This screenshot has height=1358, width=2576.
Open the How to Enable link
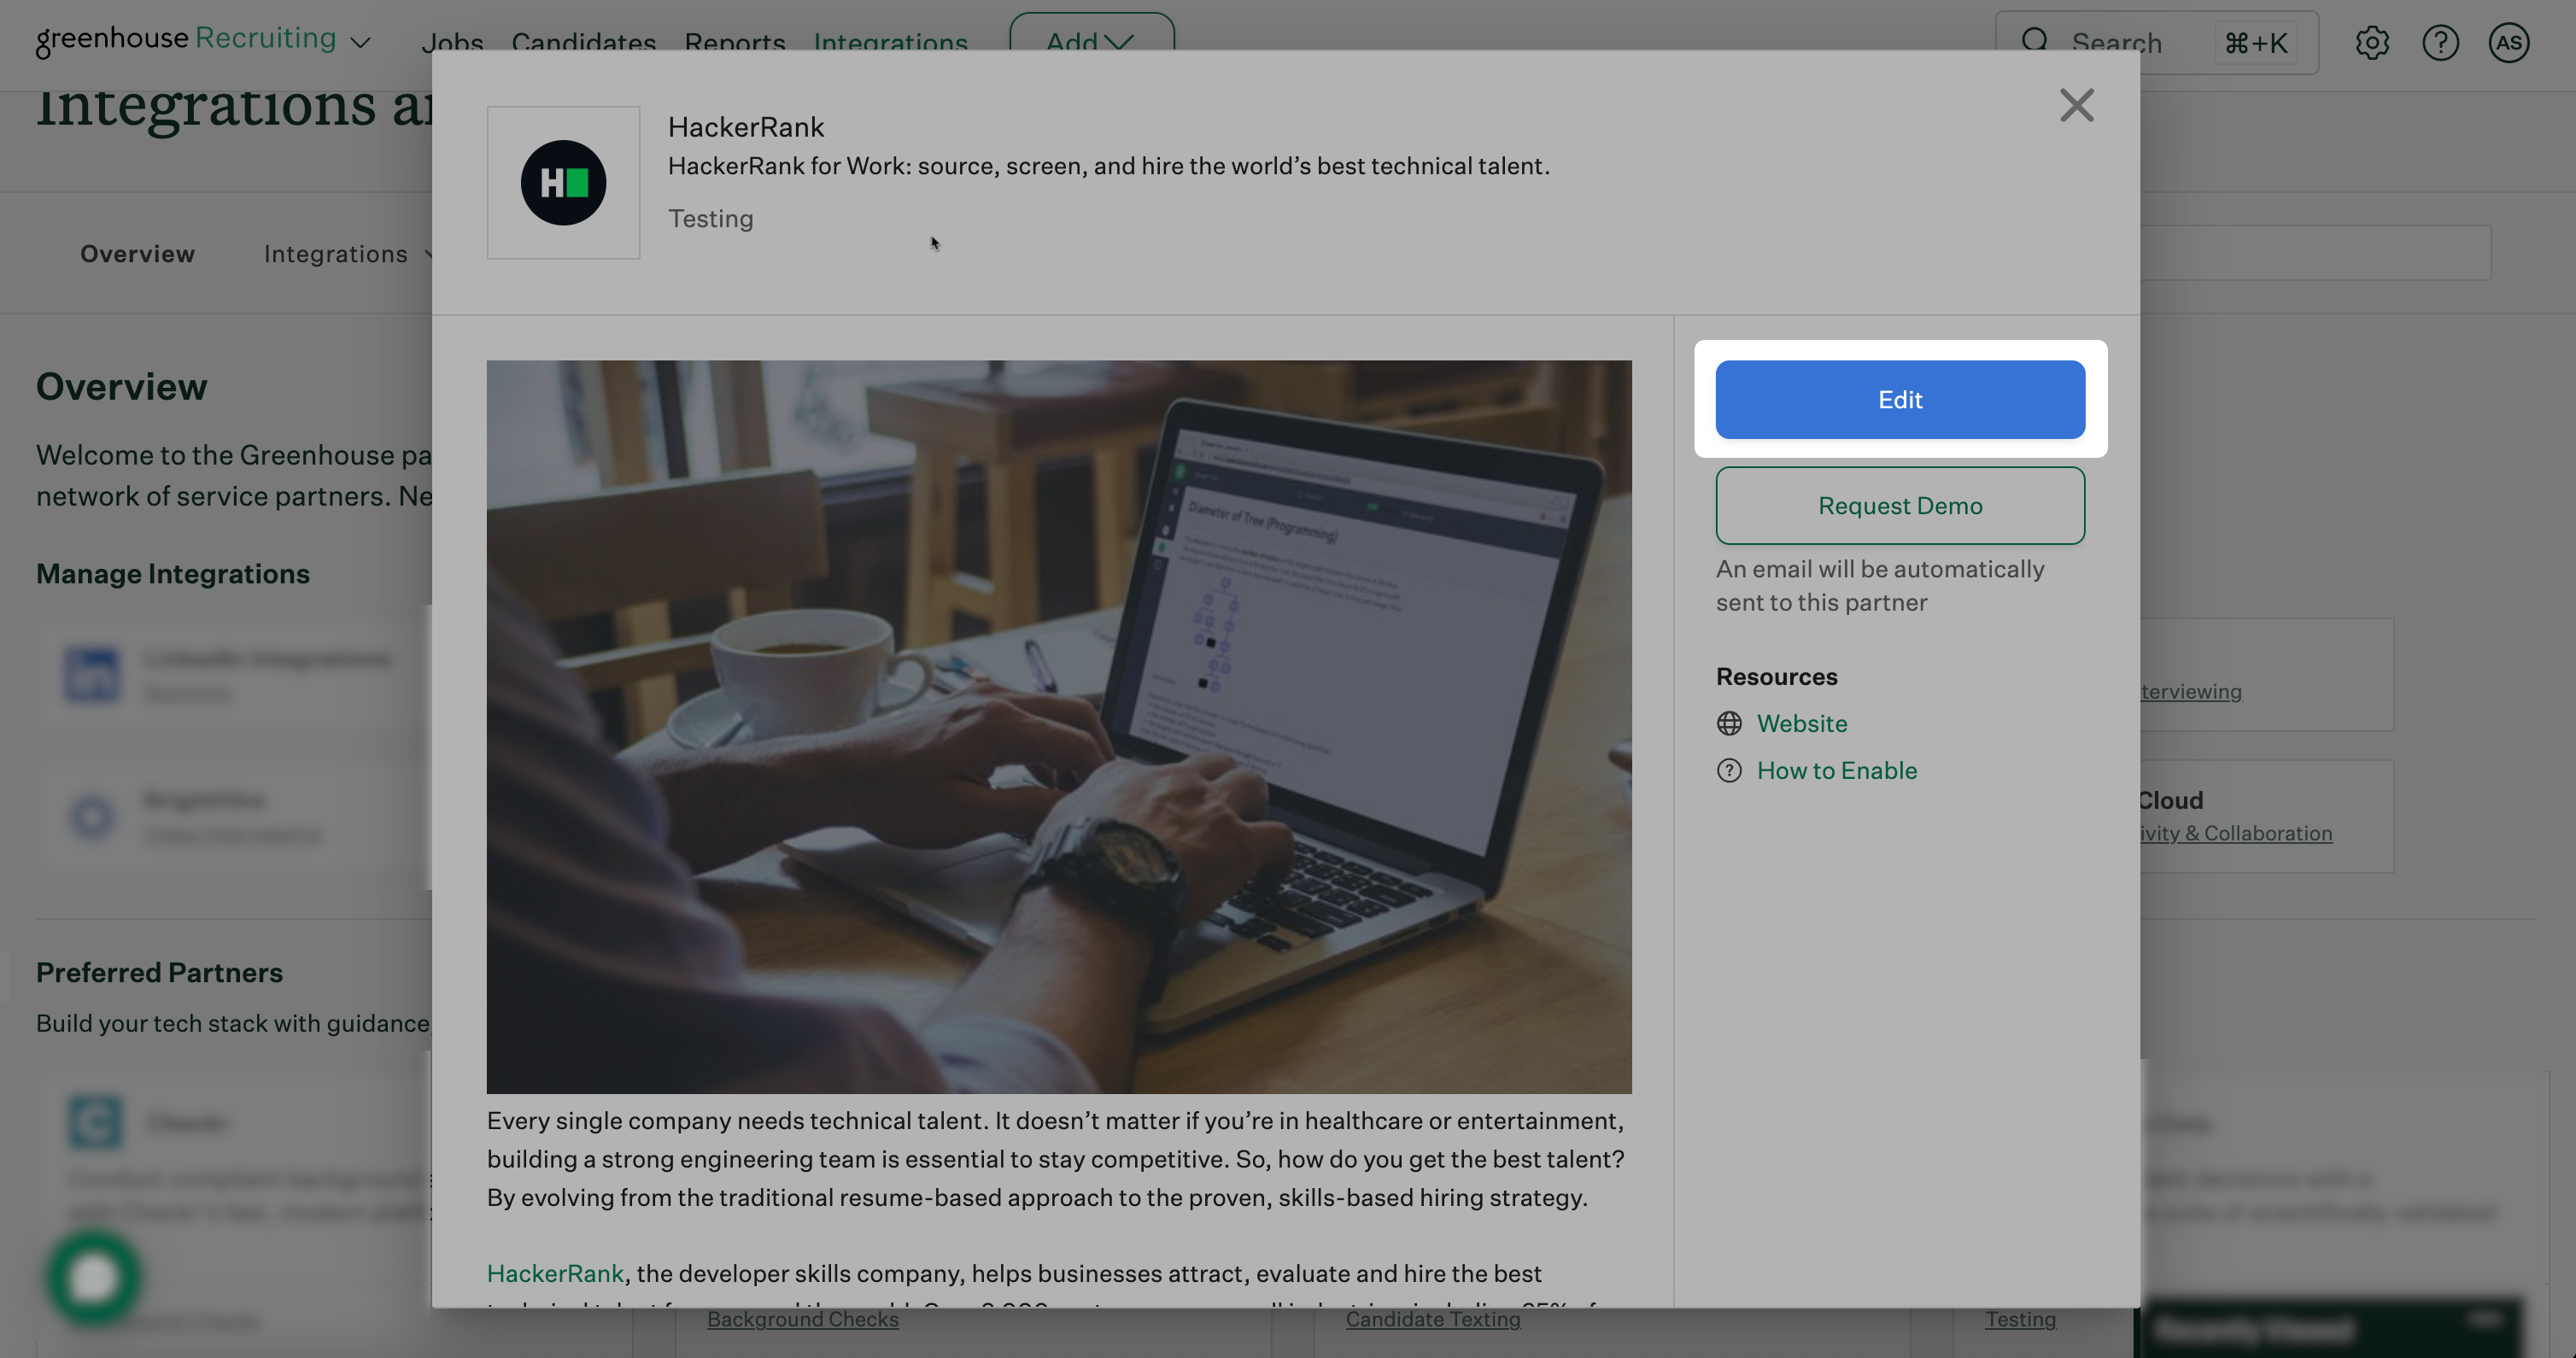pyautogui.click(x=1836, y=770)
